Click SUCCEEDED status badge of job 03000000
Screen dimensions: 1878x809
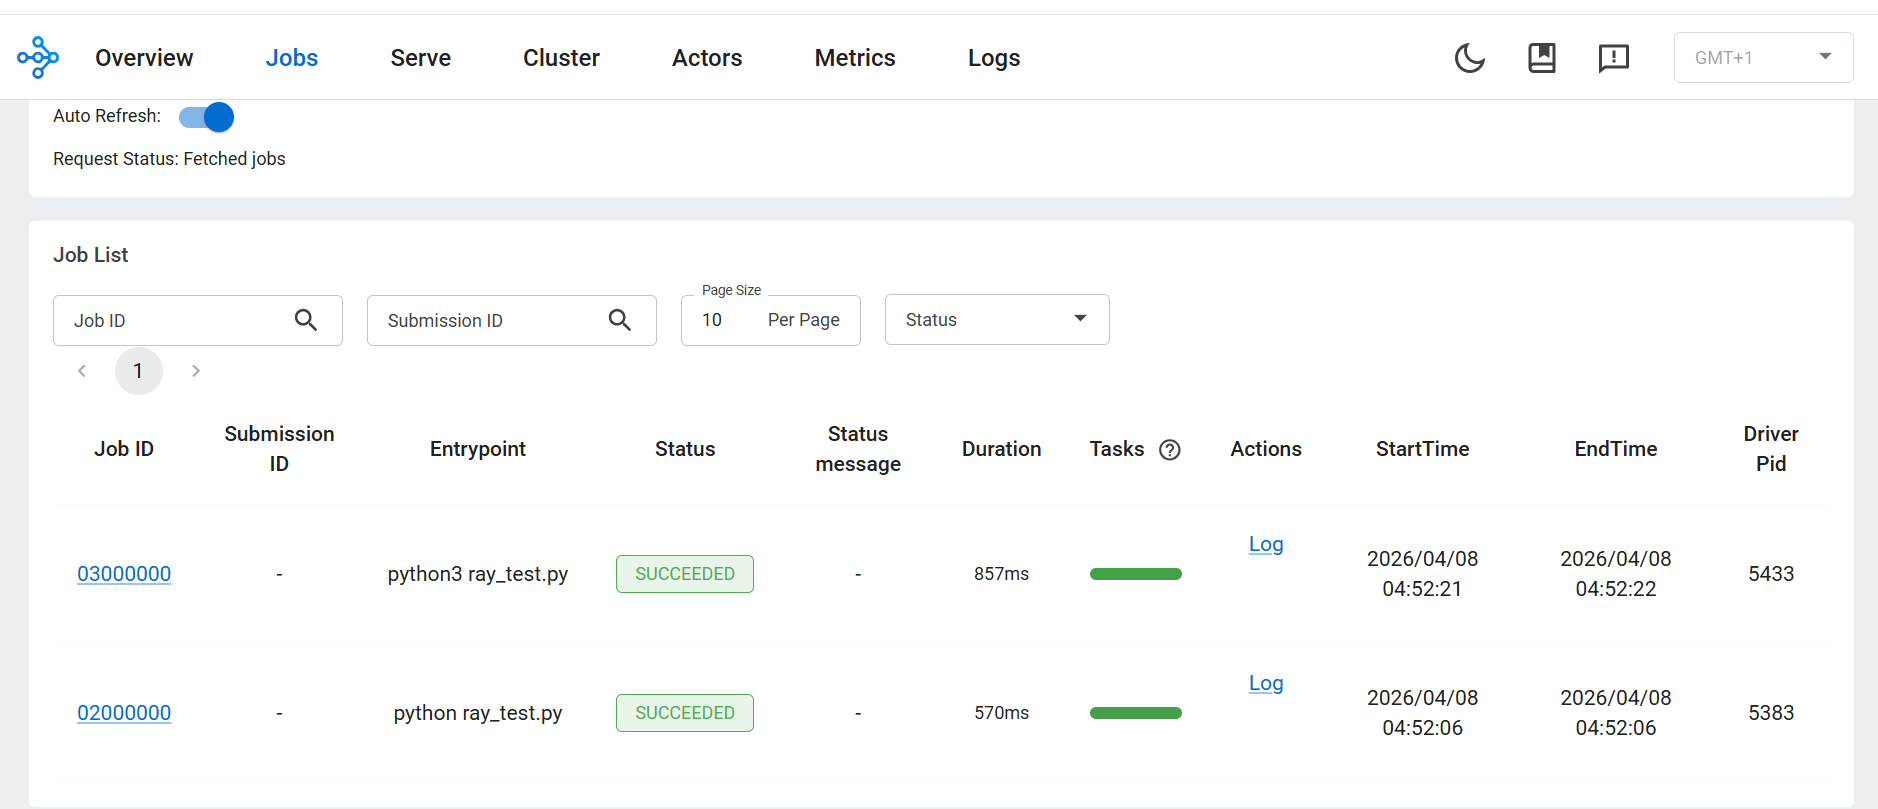coord(685,574)
